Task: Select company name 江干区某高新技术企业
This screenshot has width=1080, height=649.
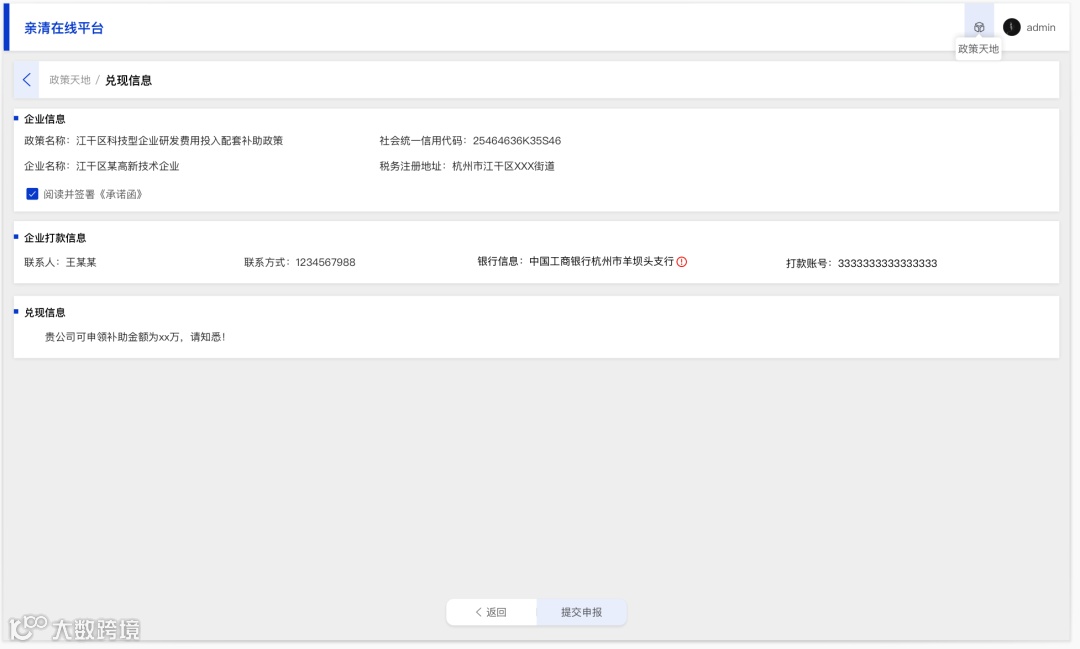Action: coord(127,166)
